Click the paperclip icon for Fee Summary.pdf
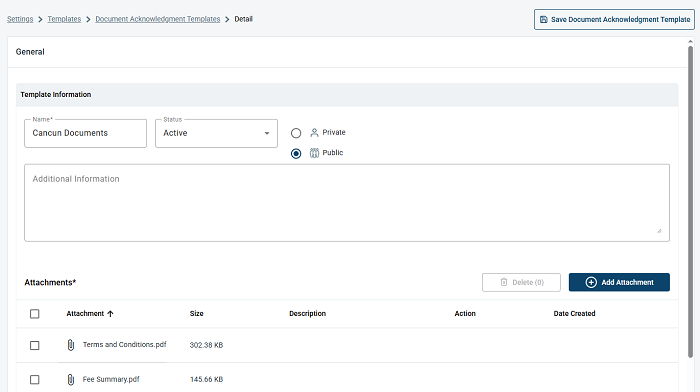Screen dimensions: 700x392 click(x=71, y=379)
